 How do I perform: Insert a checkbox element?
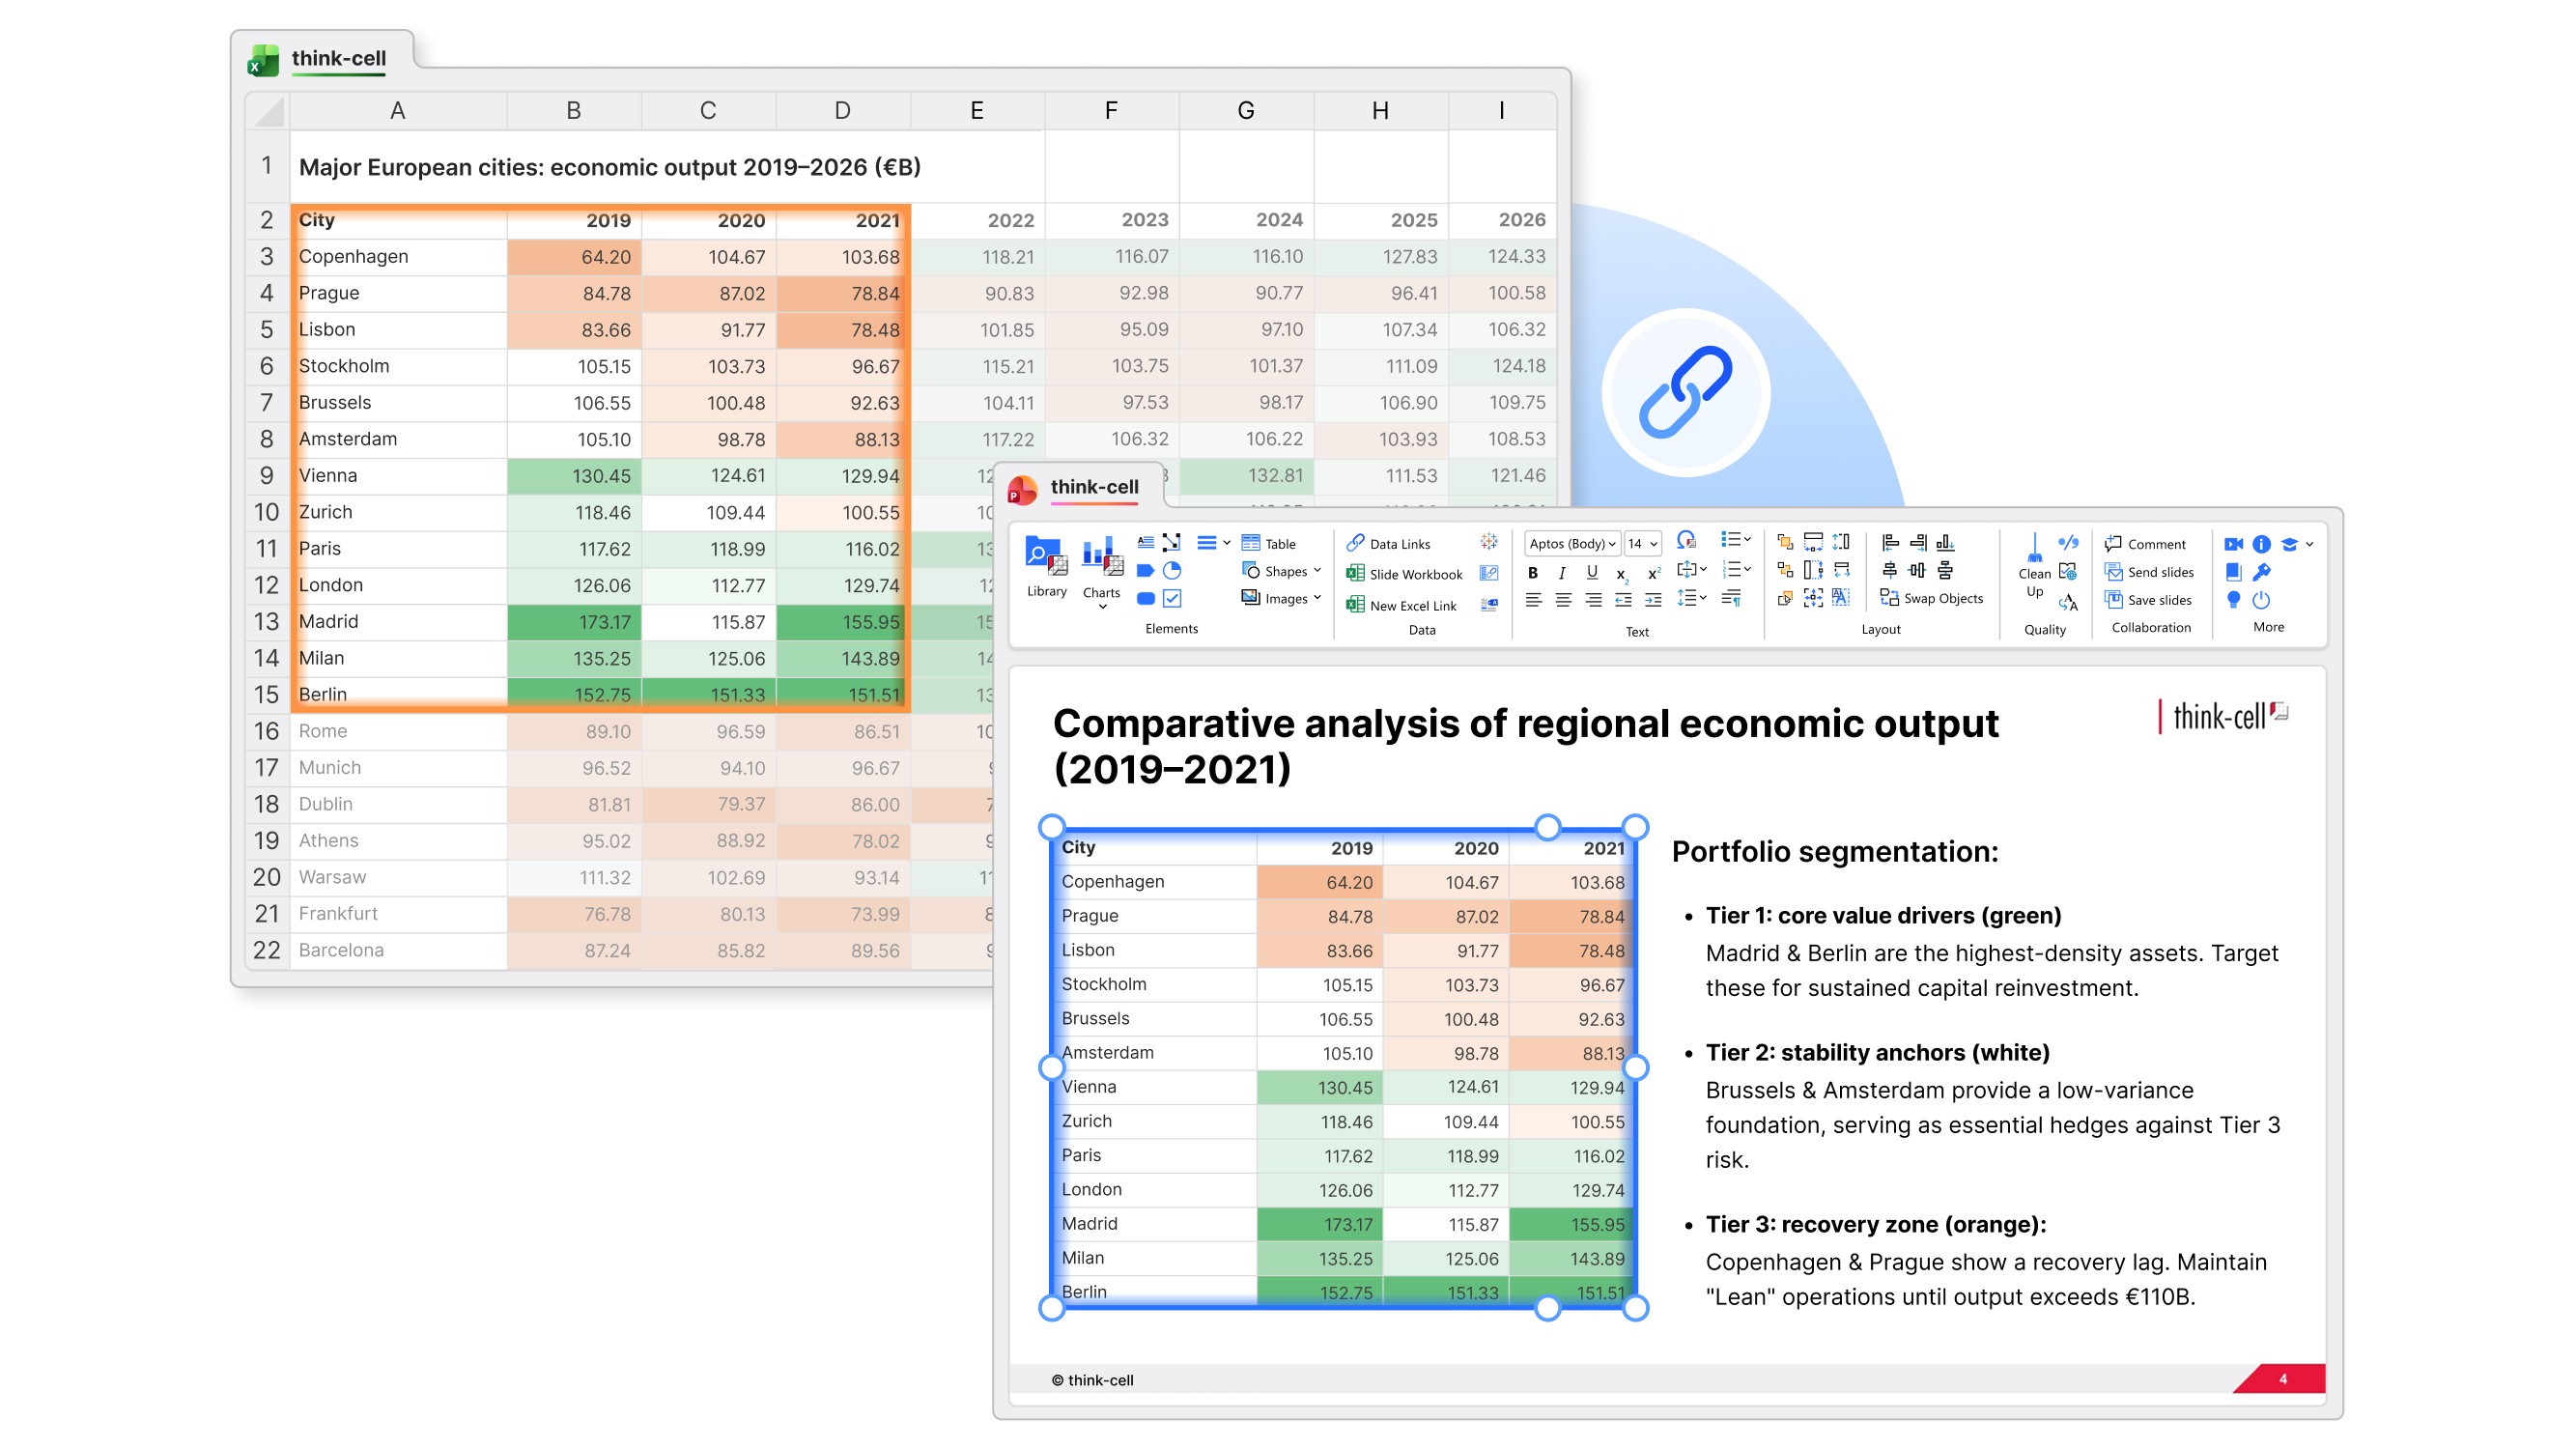click(1173, 599)
